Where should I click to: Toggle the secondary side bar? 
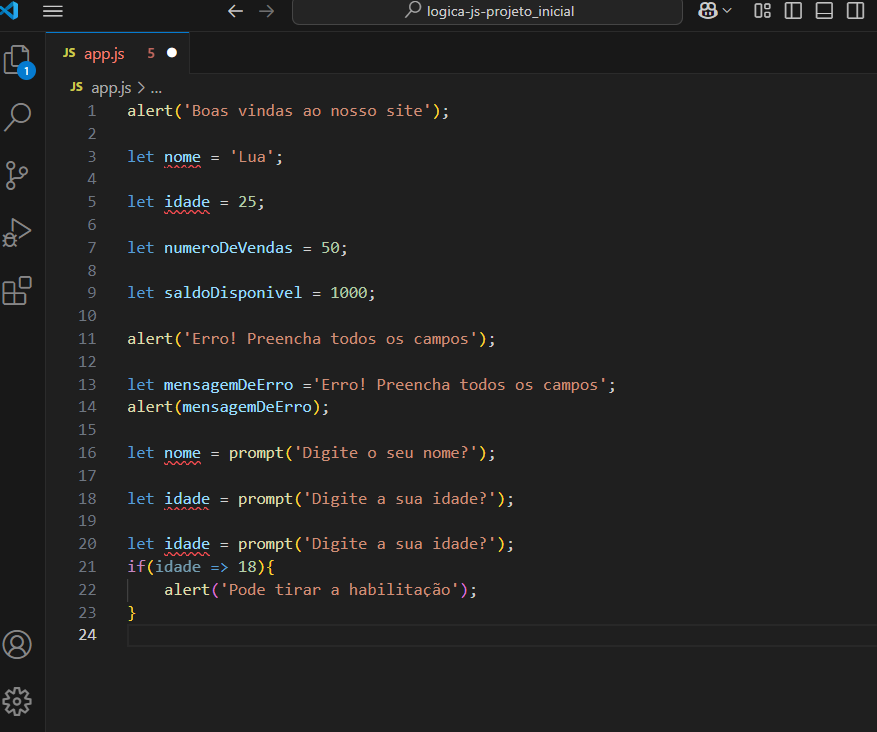coord(855,11)
